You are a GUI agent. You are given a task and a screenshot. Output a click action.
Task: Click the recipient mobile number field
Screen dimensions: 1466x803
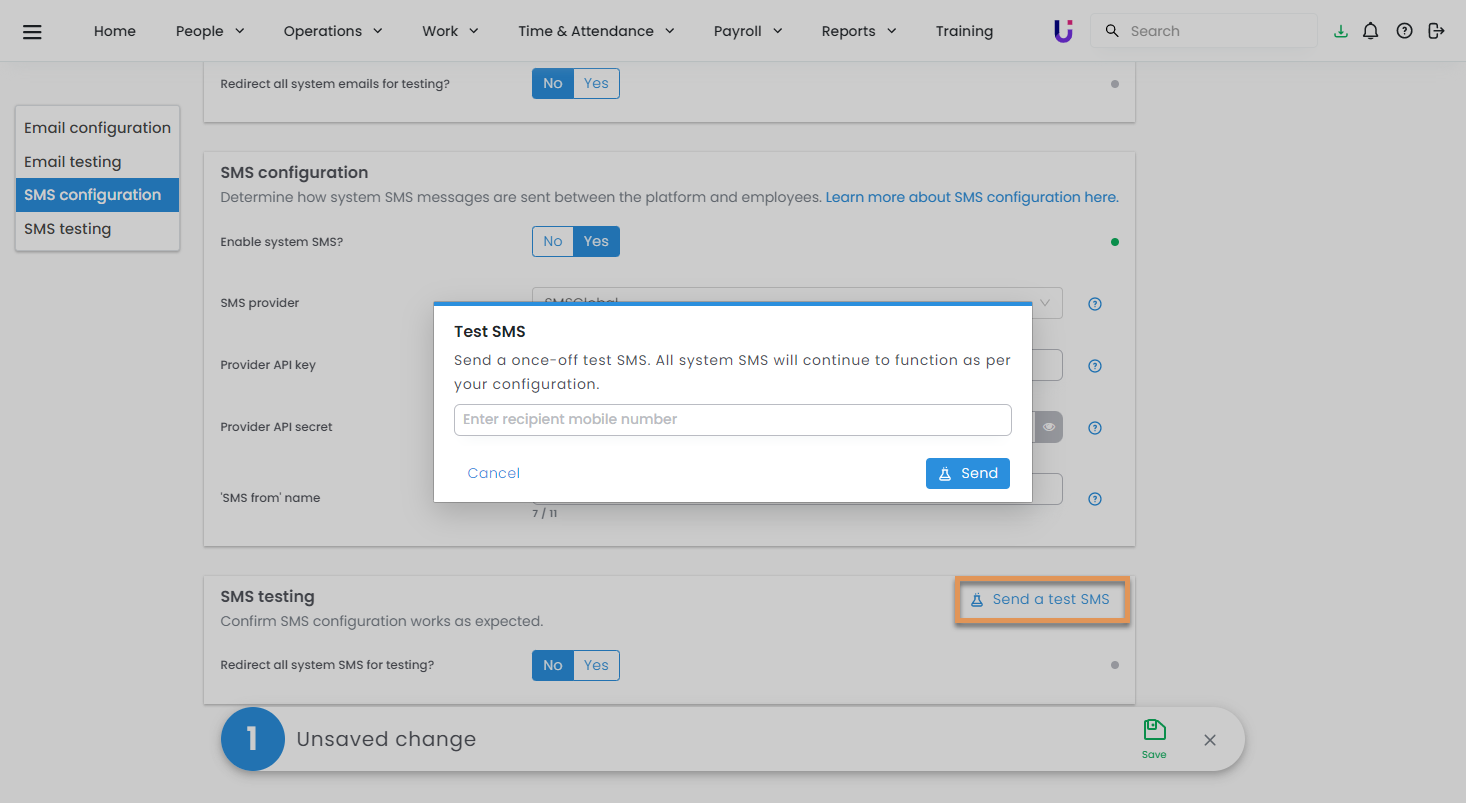pos(732,420)
